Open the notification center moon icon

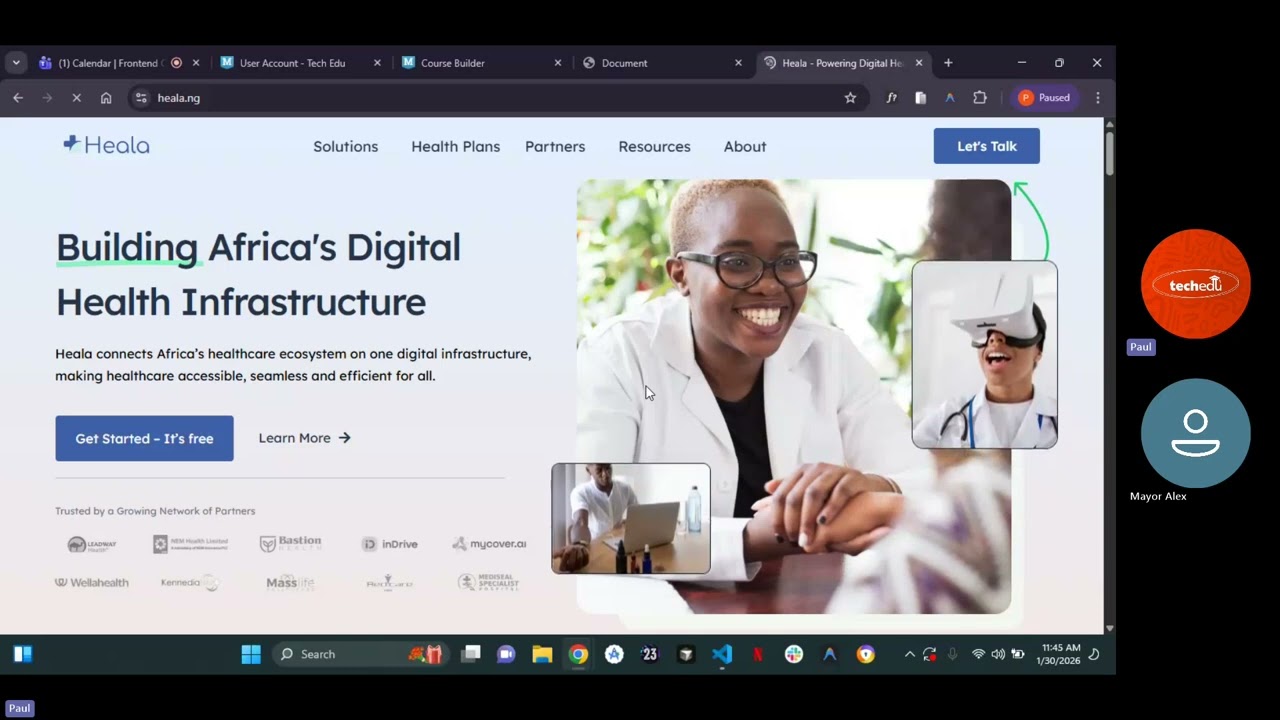[x=1094, y=654]
